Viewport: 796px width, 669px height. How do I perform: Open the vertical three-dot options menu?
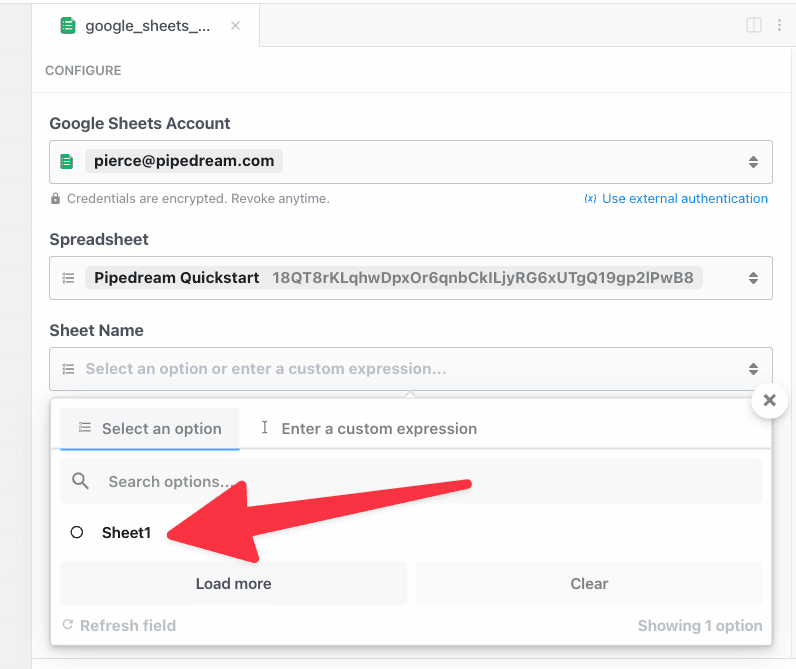pyautogui.click(x=779, y=25)
